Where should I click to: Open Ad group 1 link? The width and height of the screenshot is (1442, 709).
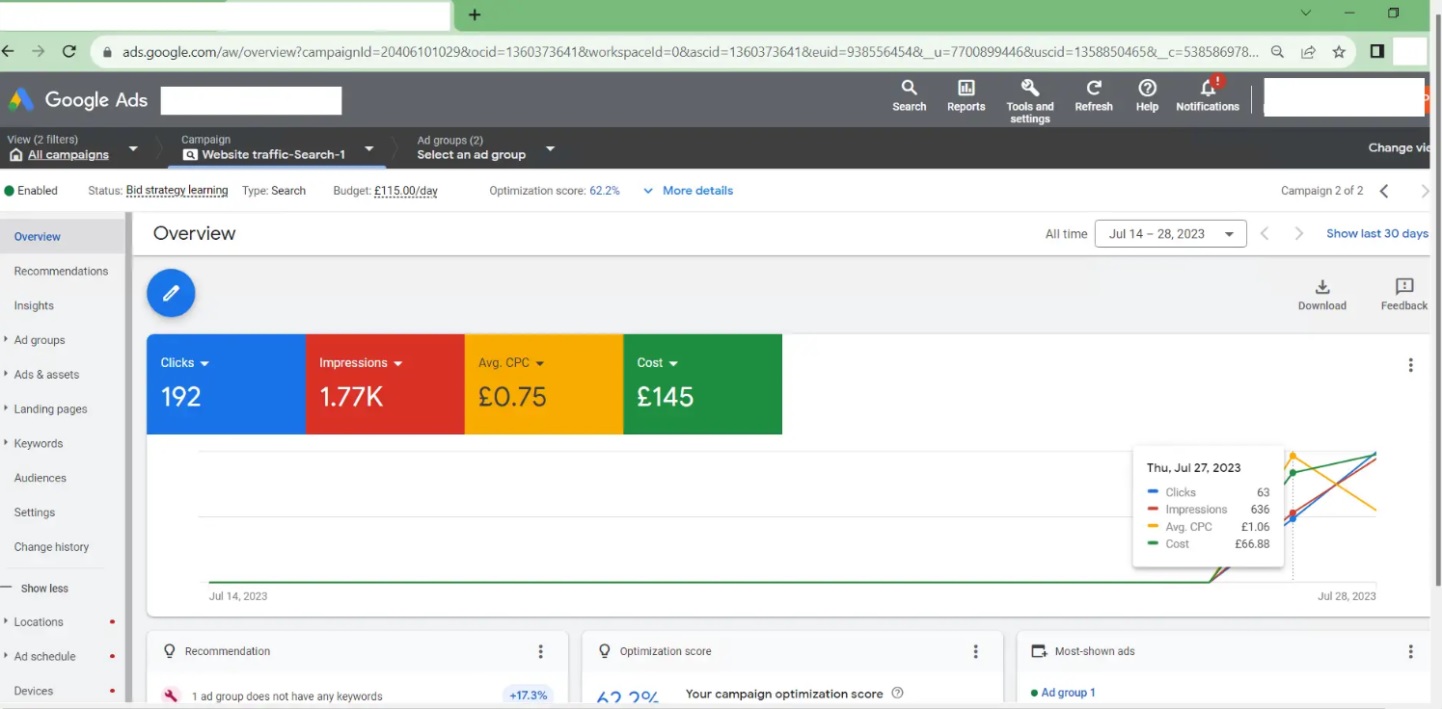point(1068,692)
